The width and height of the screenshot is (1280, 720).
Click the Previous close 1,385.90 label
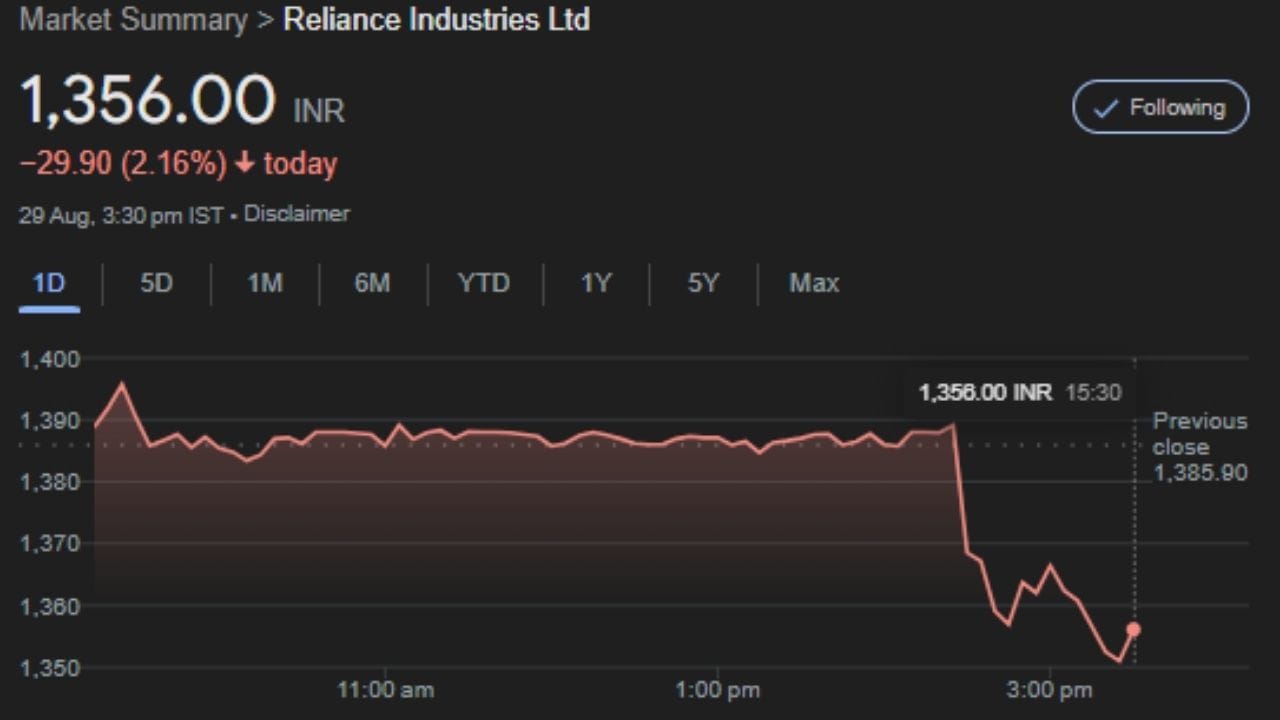[1200, 447]
